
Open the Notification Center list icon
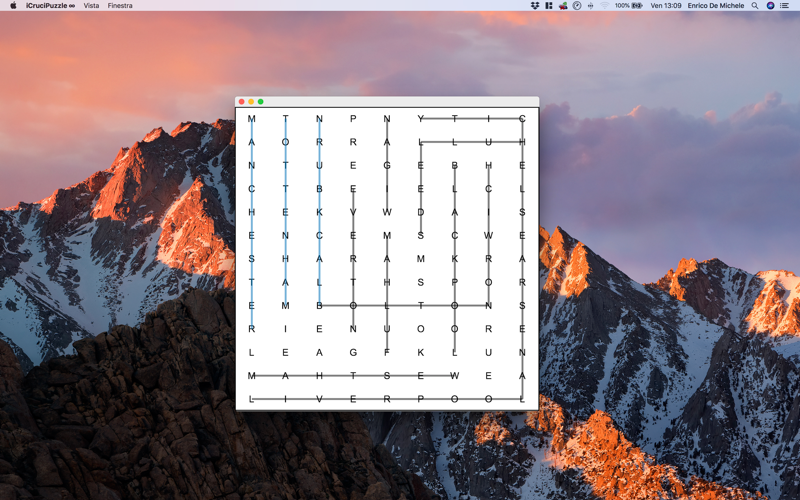[x=785, y=6]
